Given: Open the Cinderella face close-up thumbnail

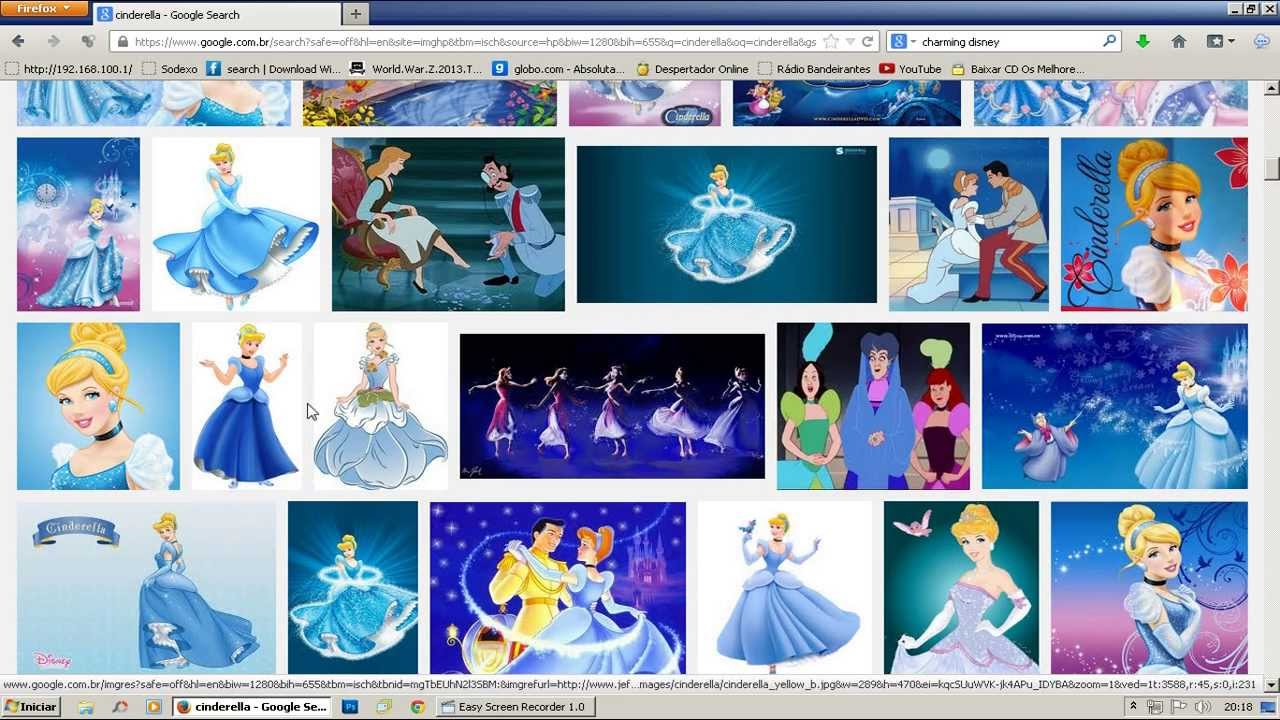Looking at the screenshot, I should point(98,406).
